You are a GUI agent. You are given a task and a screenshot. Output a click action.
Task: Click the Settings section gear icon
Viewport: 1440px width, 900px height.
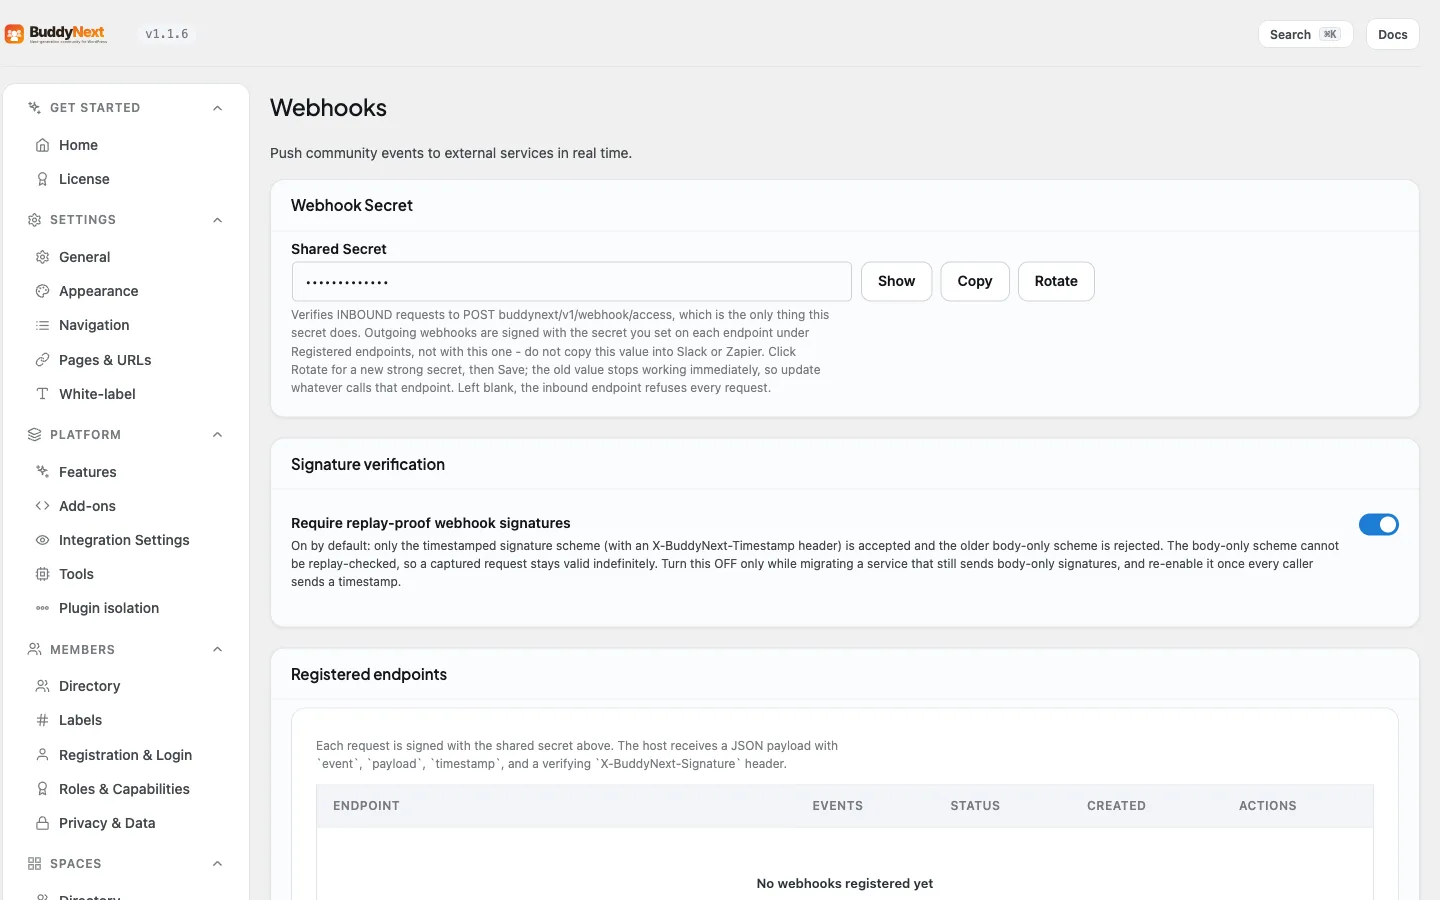[34, 220]
